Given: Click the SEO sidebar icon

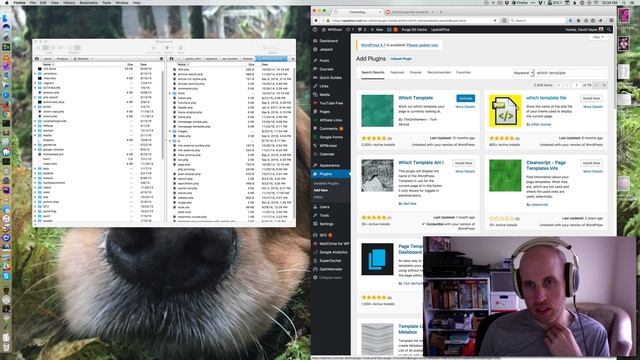Looking at the screenshot, I should pyautogui.click(x=315, y=235).
